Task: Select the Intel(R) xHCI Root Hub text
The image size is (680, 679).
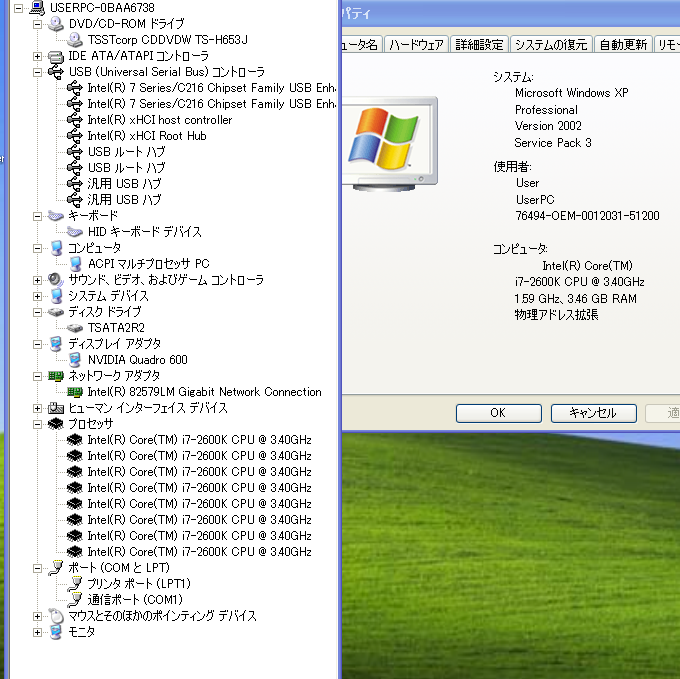Action: [147, 136]
